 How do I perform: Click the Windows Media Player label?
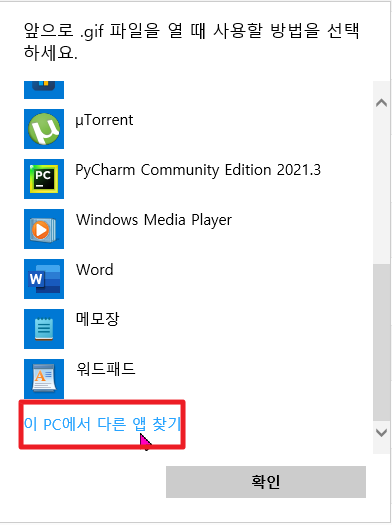tap(154, 220)
